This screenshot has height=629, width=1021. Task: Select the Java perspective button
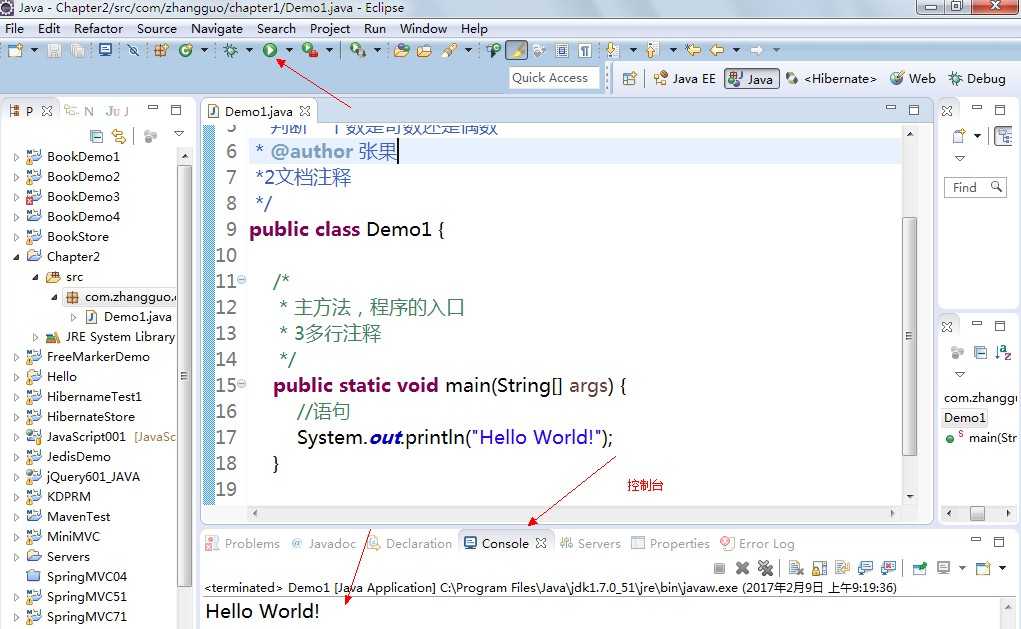pyautogui.click(x=751, y=79)
